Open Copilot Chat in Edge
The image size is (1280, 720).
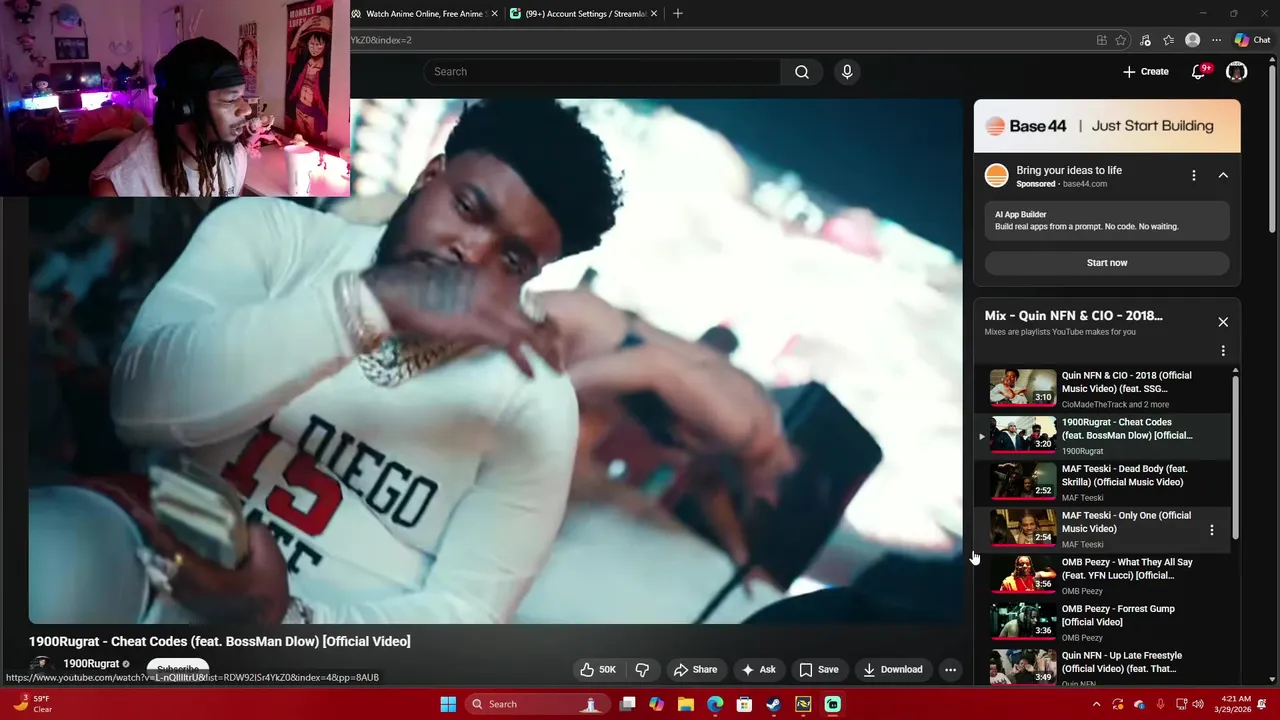tap(1252, 40)
